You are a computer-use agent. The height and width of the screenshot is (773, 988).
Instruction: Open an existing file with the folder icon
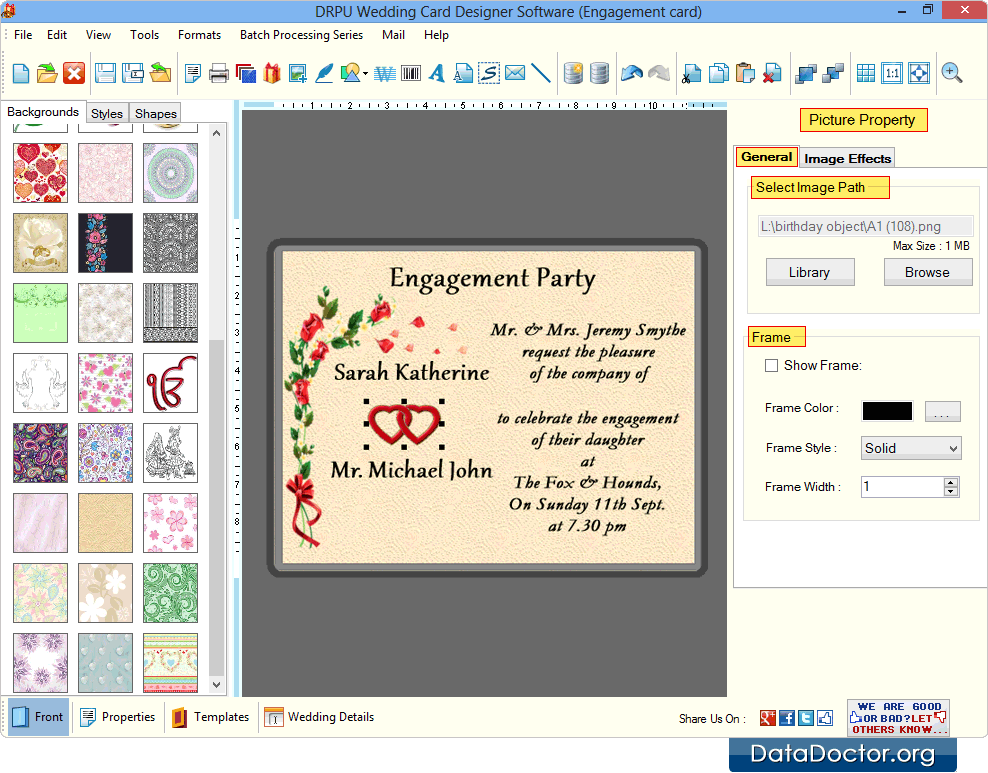[47, 74]
